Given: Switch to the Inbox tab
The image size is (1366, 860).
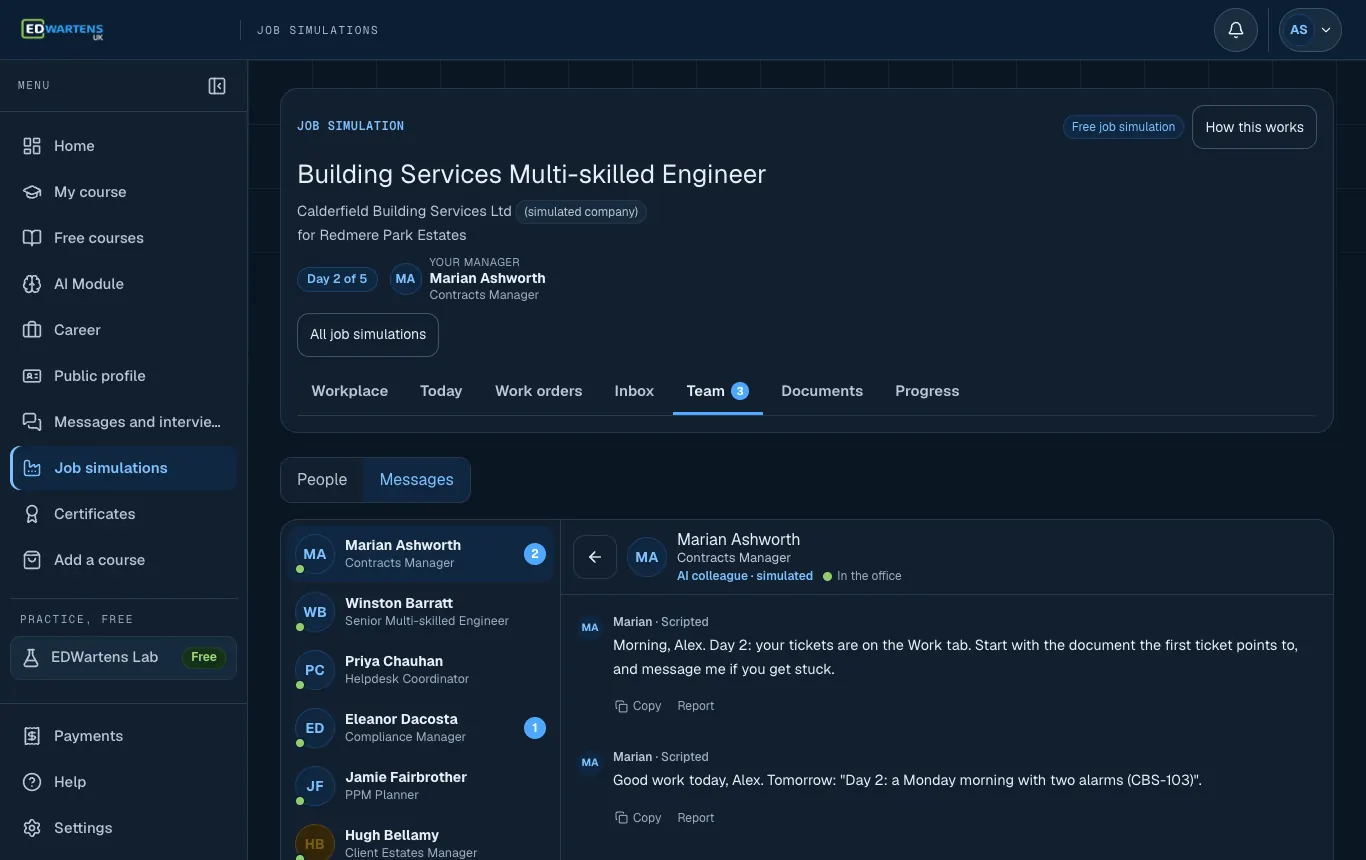Looking at the screenshot, I should pos(634,391).
